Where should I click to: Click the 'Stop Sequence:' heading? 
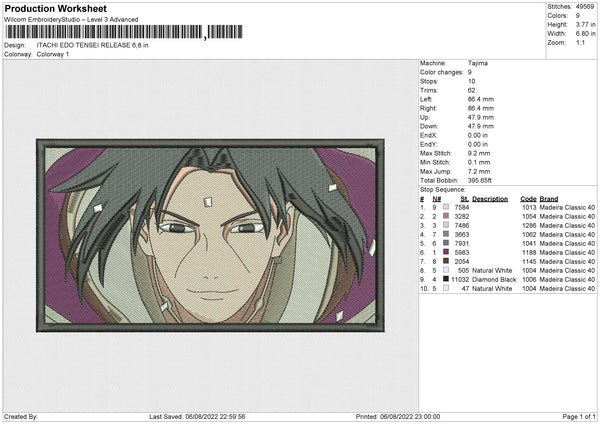pyautogui.click(x=443, y=190)
